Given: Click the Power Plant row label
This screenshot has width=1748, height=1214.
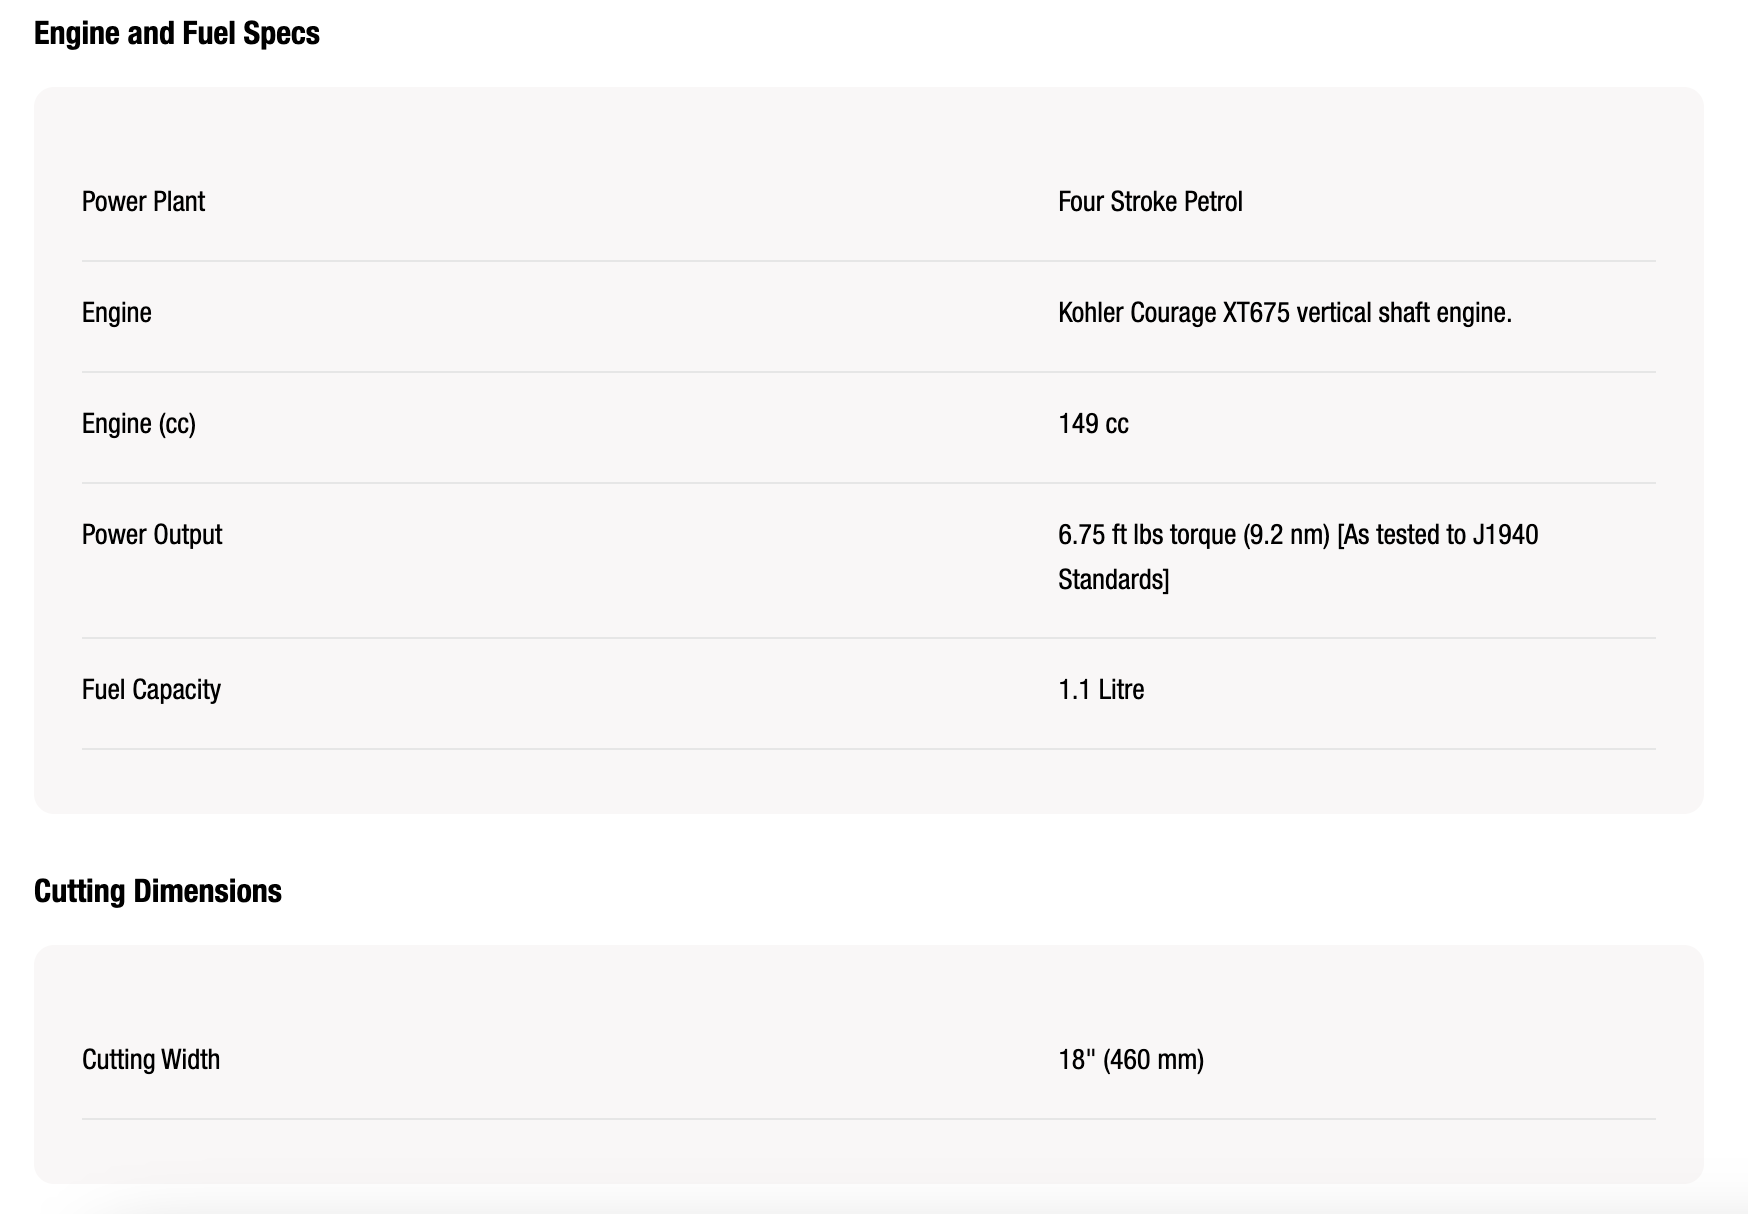Looking at the screenshot, I should click(x=143, y=202).
